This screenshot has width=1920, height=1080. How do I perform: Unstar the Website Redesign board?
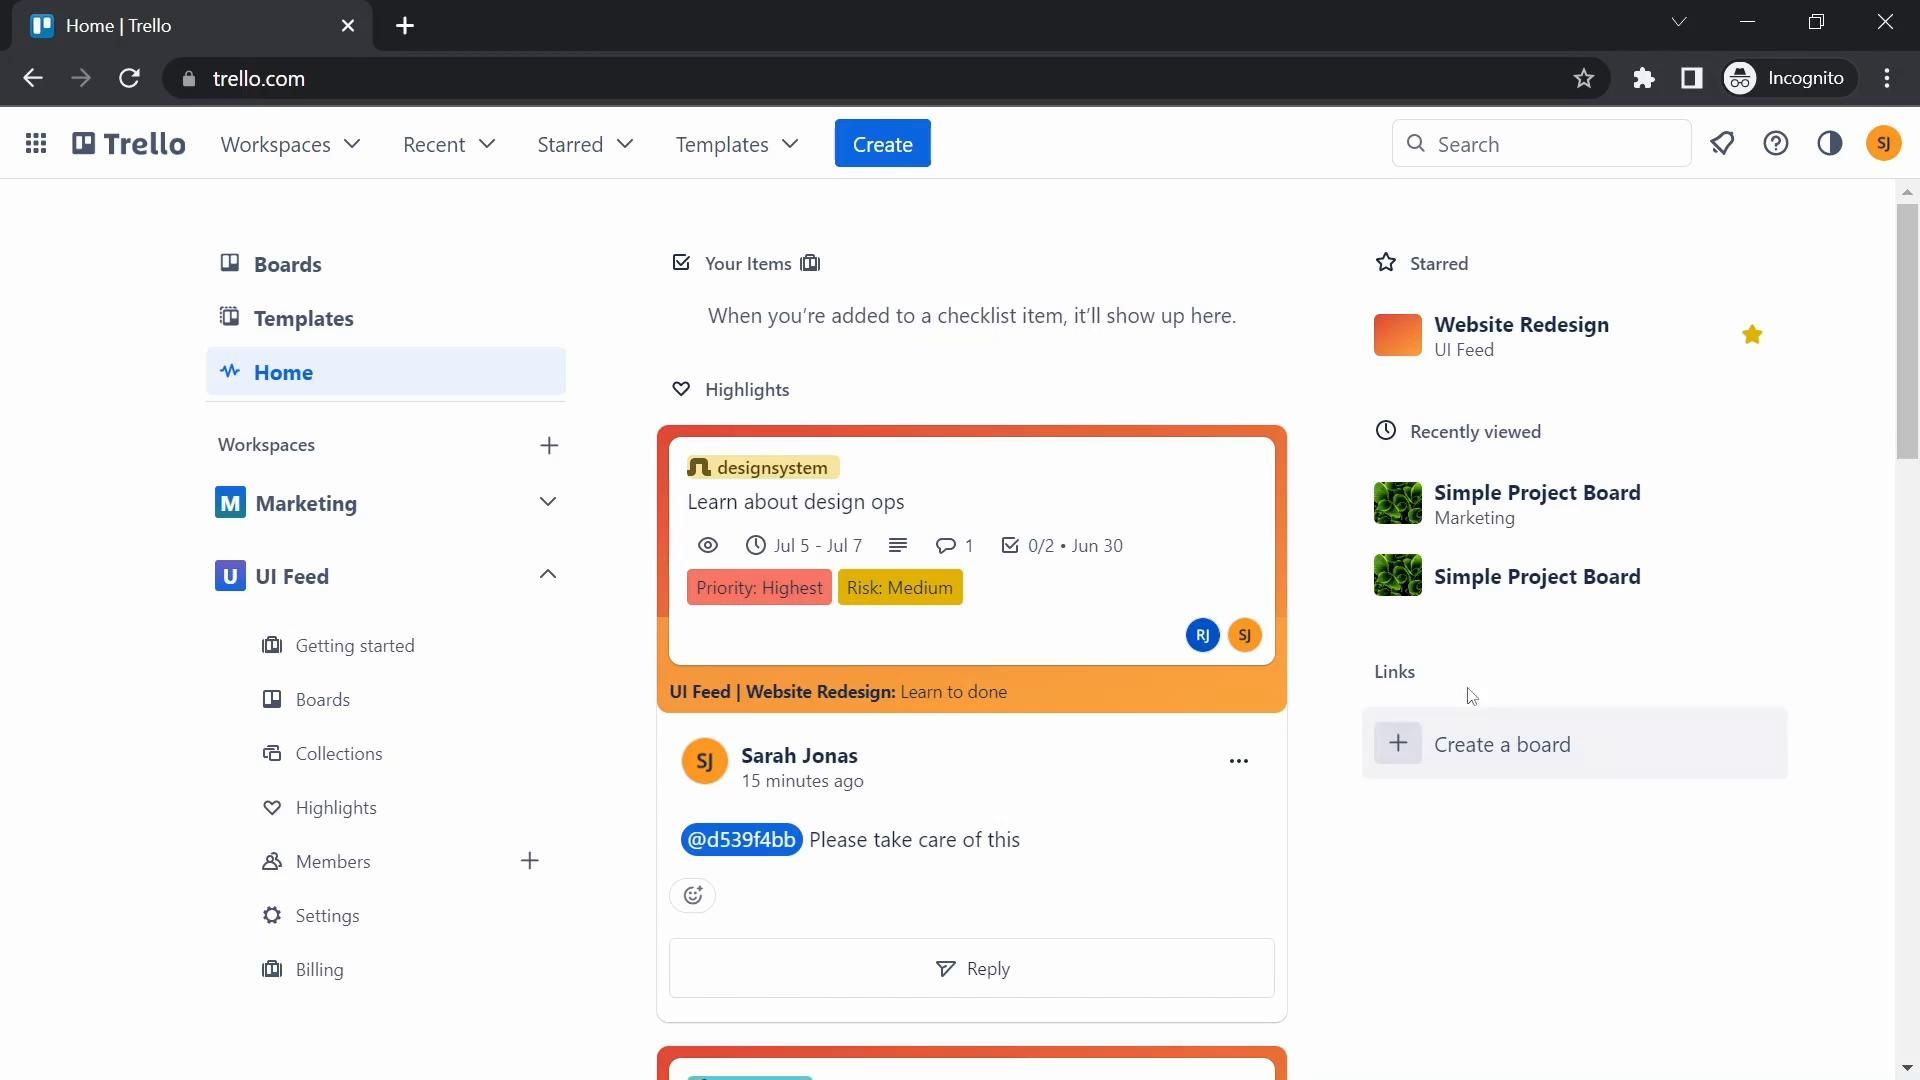[x=1752, y=335]
